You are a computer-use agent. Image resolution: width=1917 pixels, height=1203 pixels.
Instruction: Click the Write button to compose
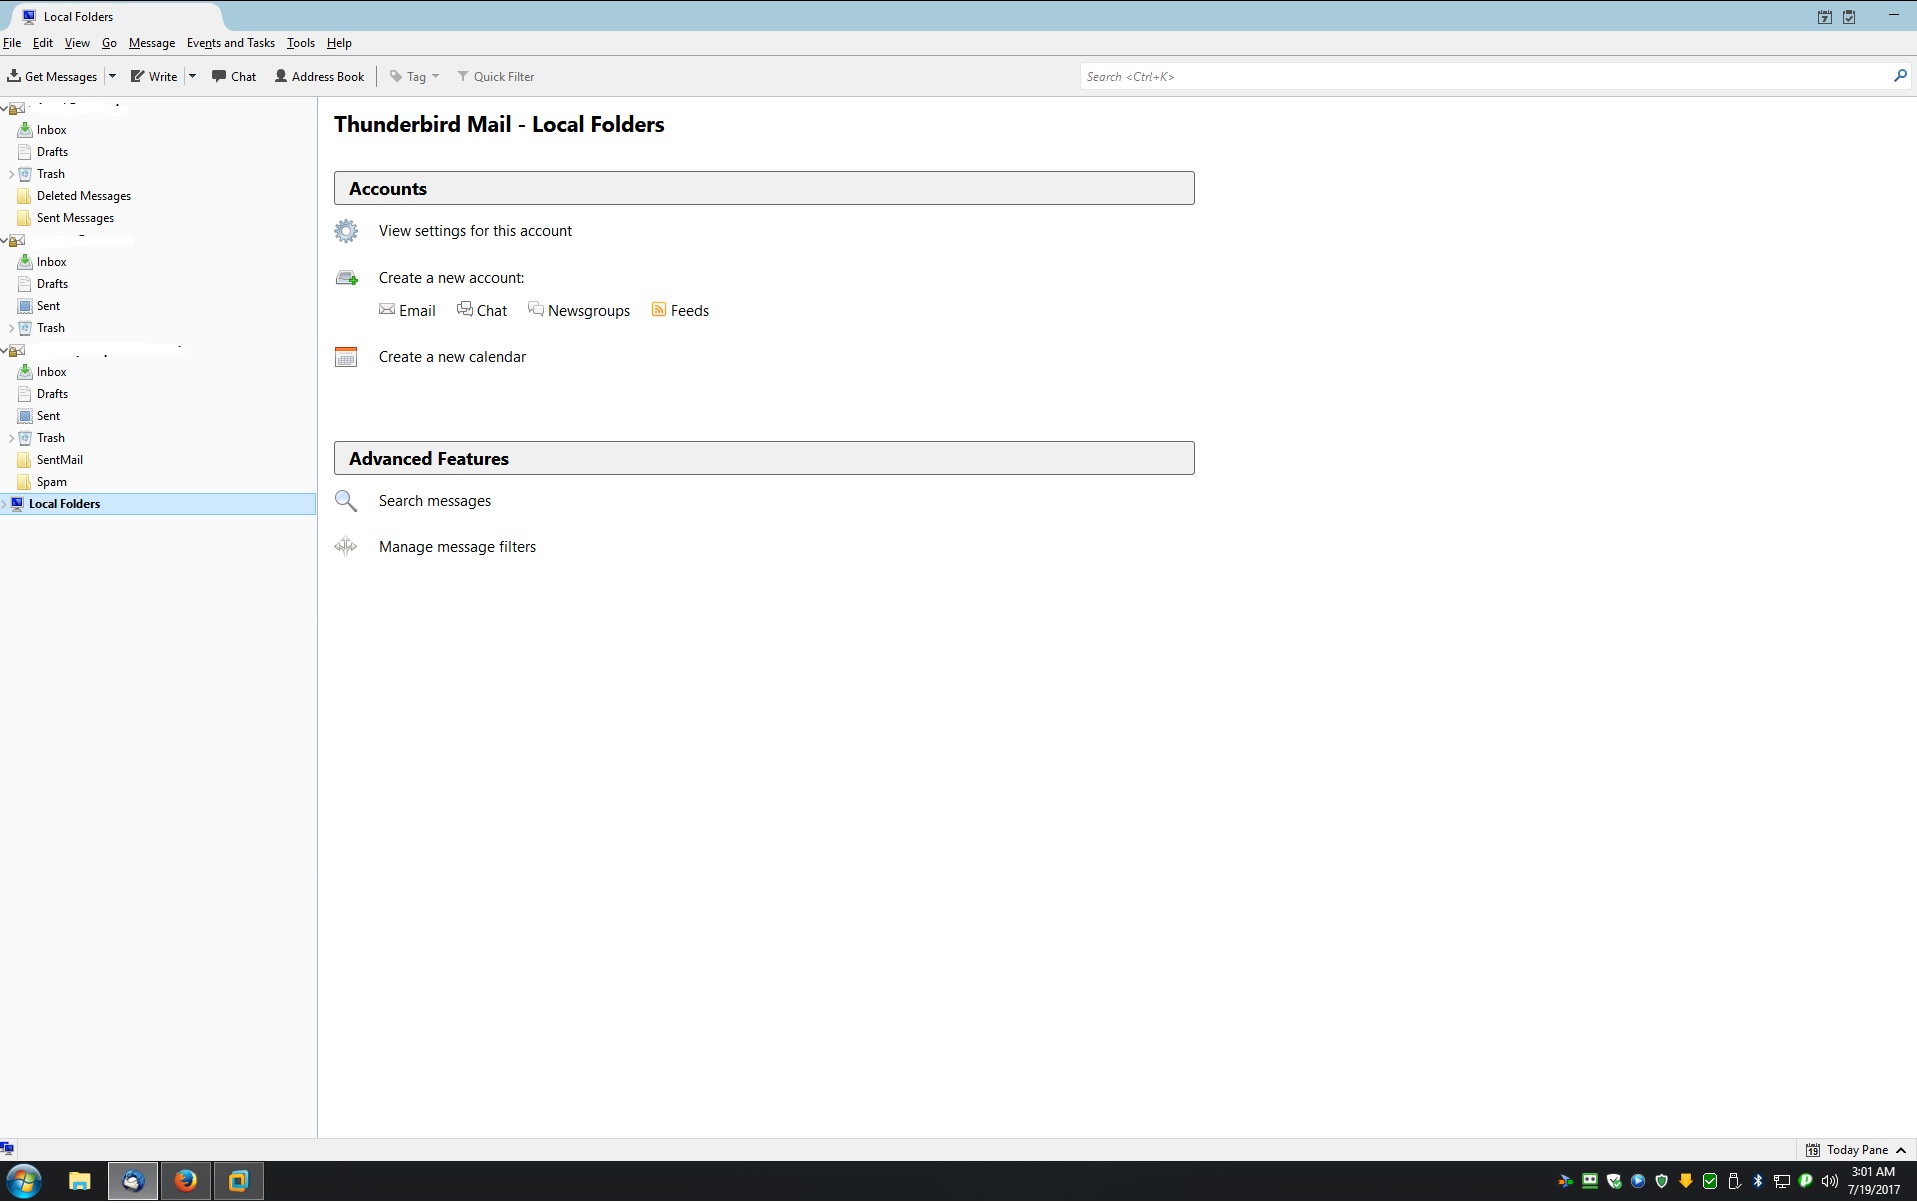(154, 76)
